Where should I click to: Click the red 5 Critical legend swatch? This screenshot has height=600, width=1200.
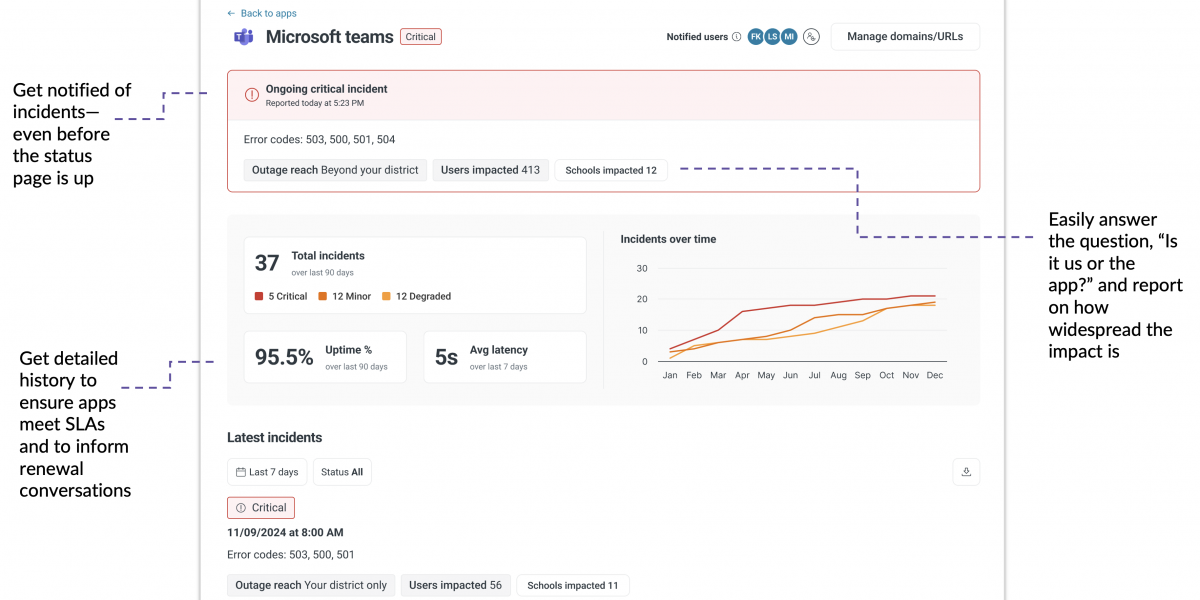(259, 296)
